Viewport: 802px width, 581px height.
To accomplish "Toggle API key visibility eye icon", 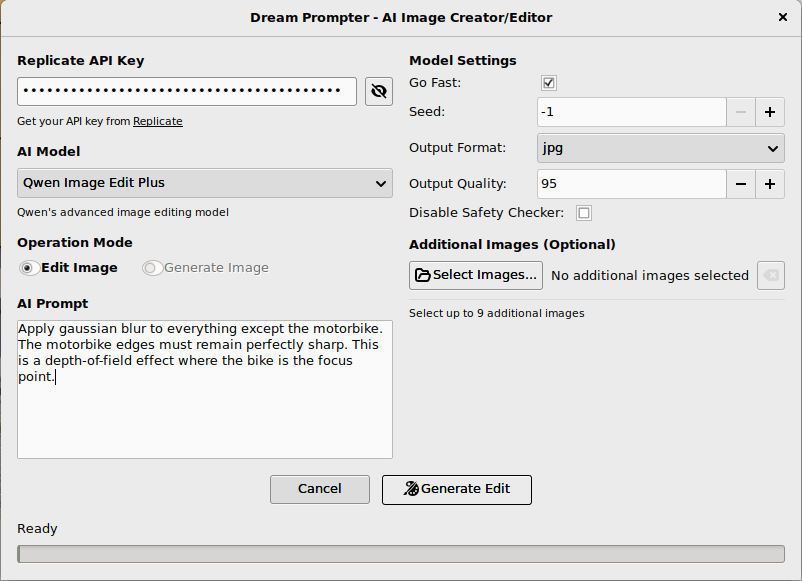I will (378, 92).
